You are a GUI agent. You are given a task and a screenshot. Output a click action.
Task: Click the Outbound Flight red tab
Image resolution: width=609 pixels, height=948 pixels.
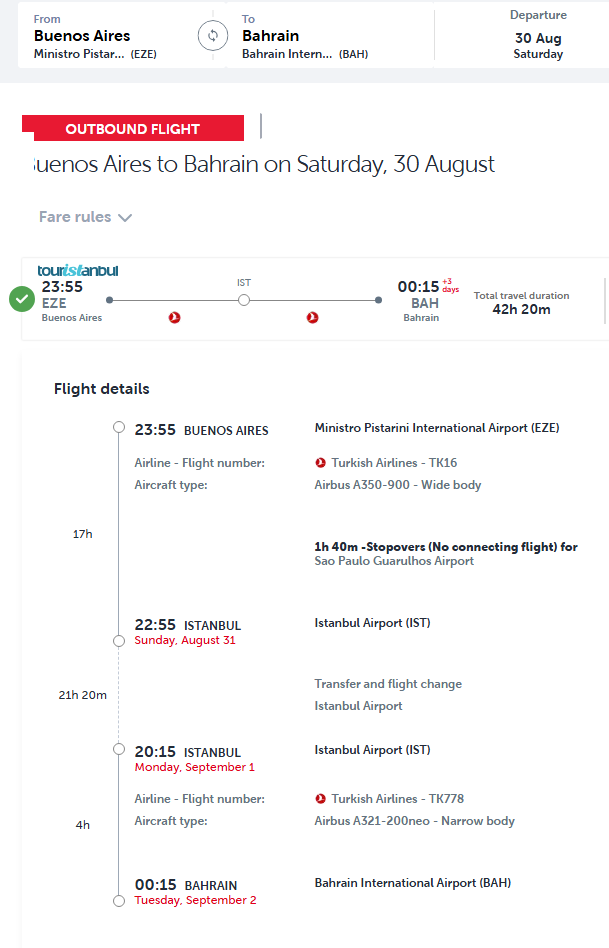point(133,128)
